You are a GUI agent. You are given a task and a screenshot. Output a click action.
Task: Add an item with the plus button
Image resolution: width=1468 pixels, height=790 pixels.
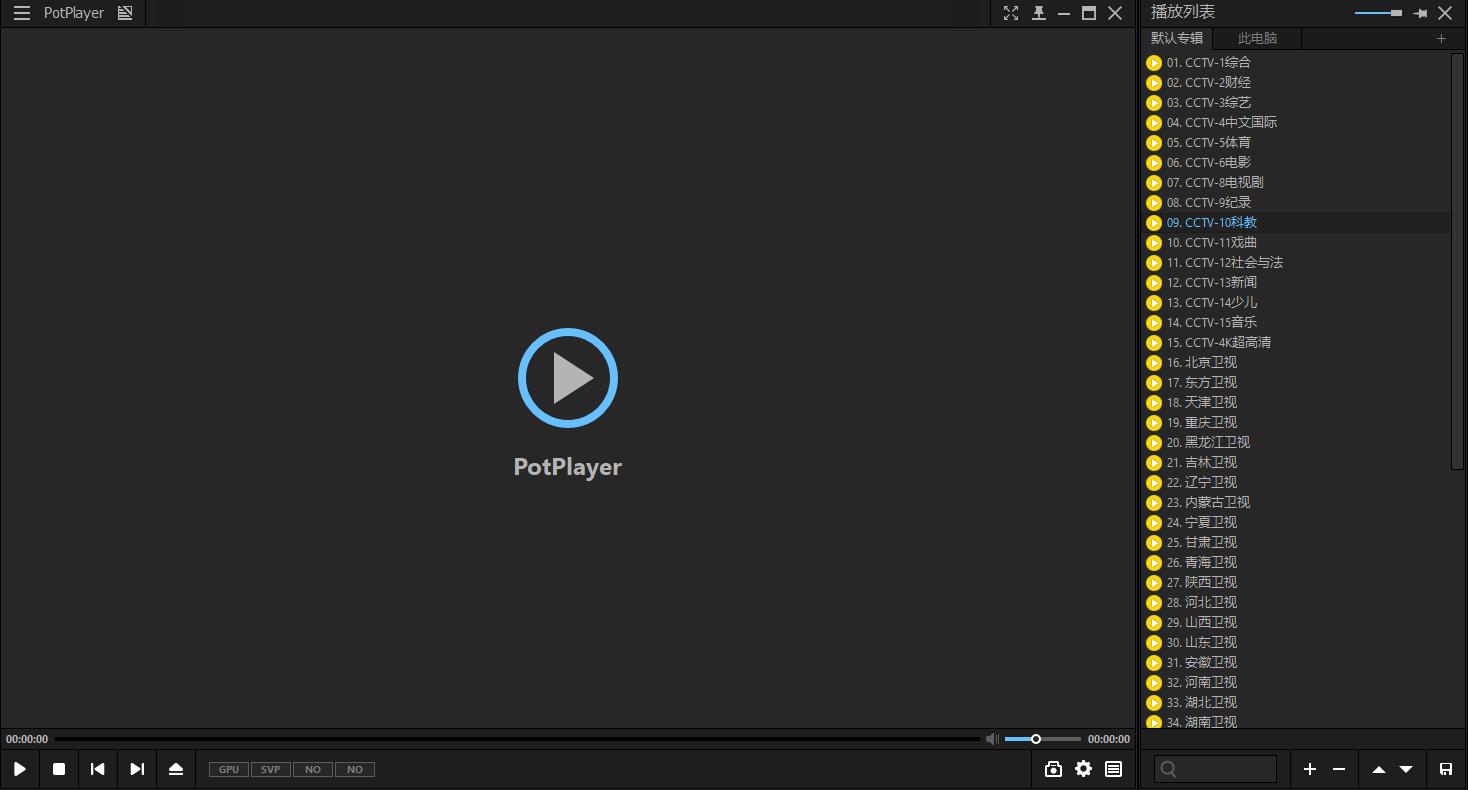pyautogui.click(x=1310, y=769)
